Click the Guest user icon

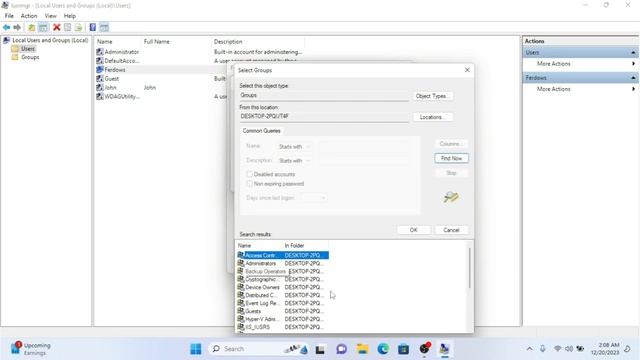click(100, 79)
